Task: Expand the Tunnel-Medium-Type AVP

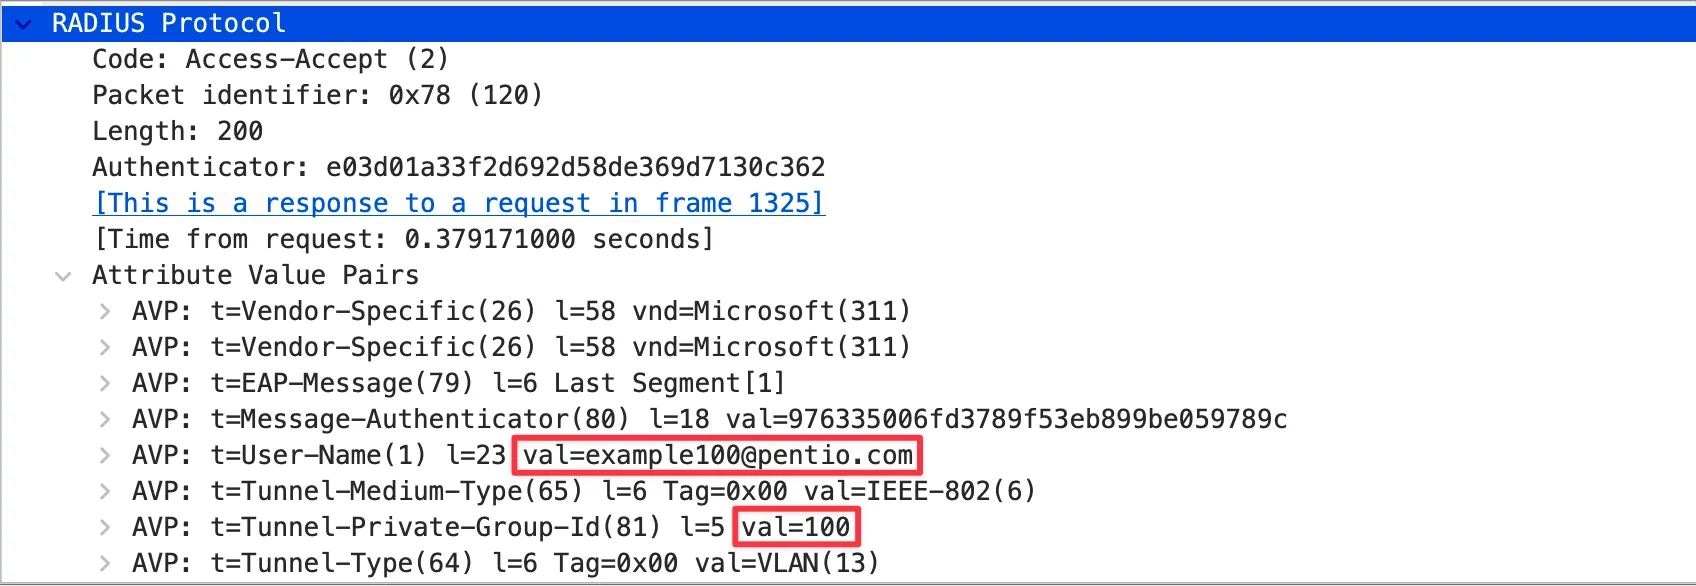Action: point(104,492)
